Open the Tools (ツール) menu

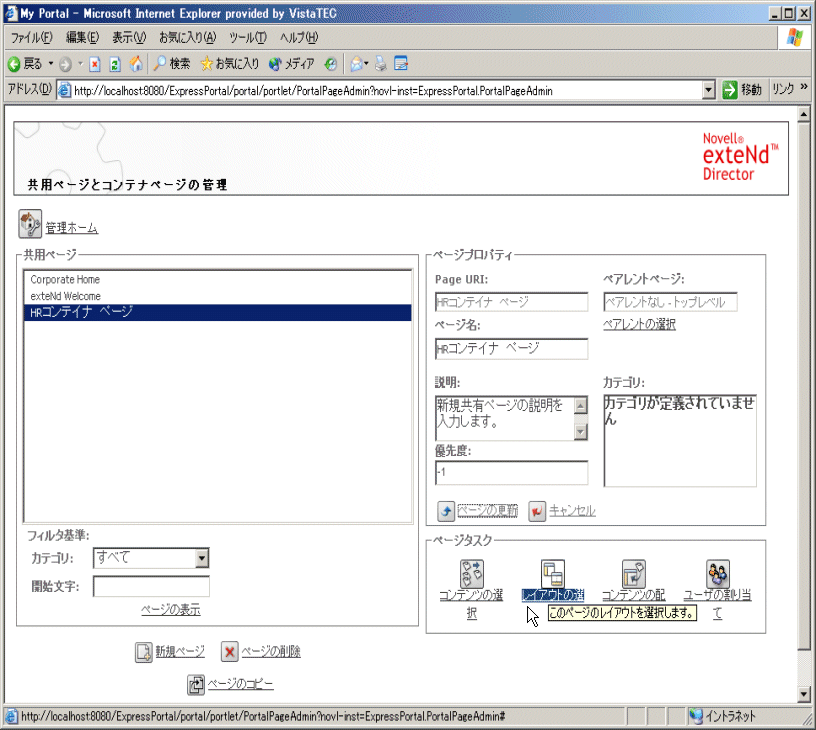tap(248, 37)
